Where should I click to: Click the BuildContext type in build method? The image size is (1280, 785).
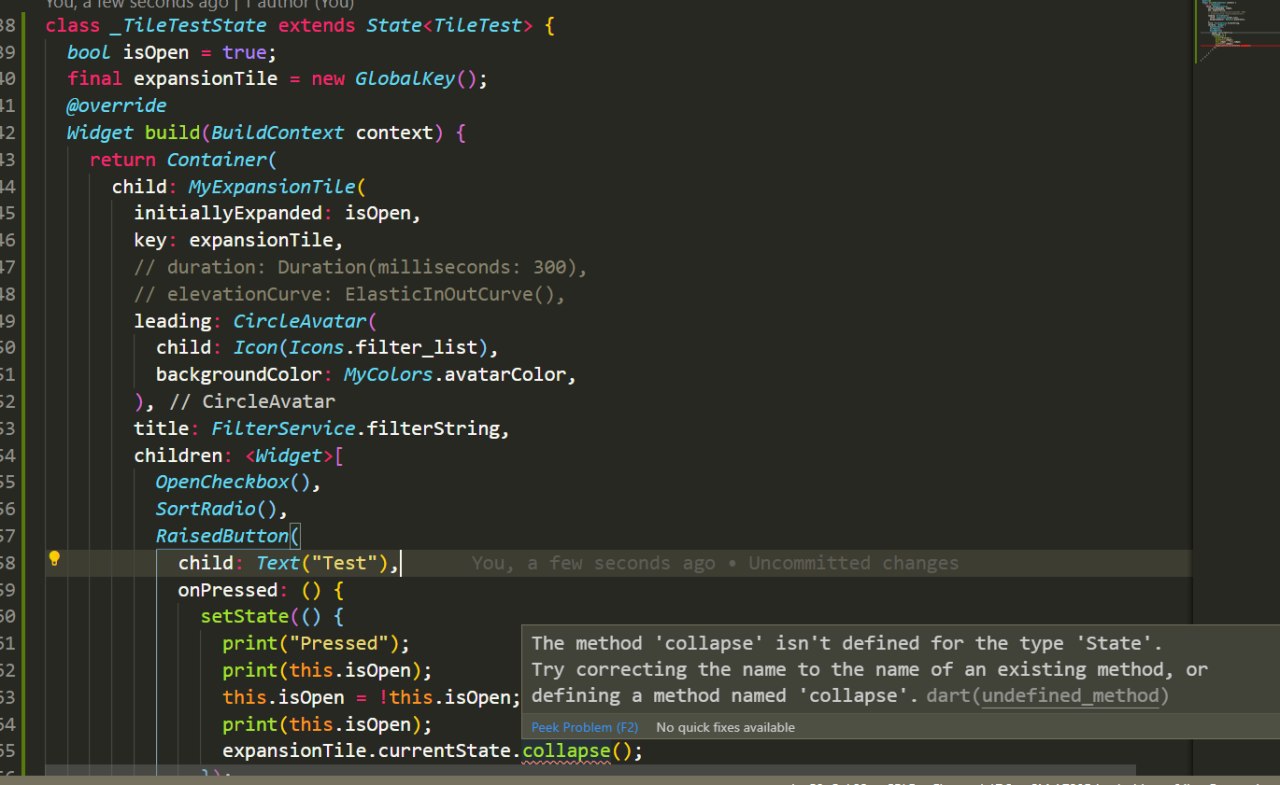278,132
